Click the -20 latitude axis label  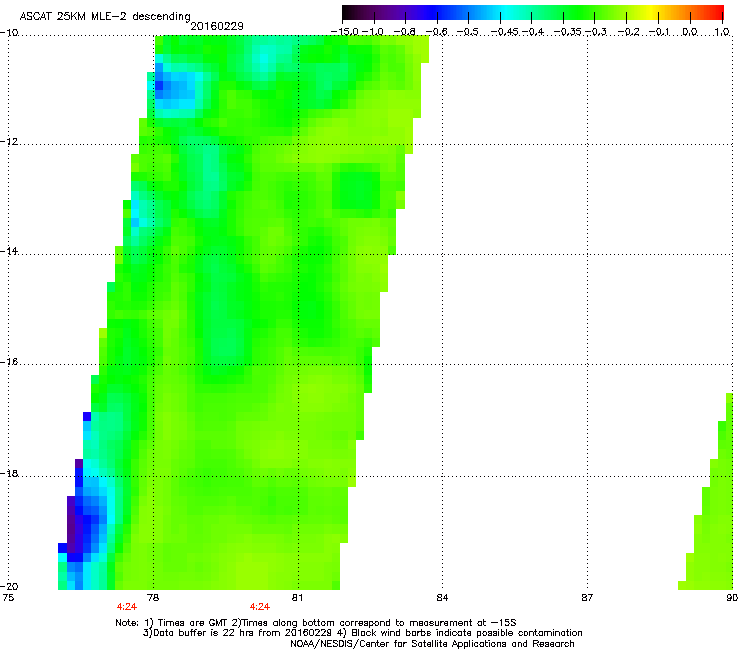tap(9, 586)
